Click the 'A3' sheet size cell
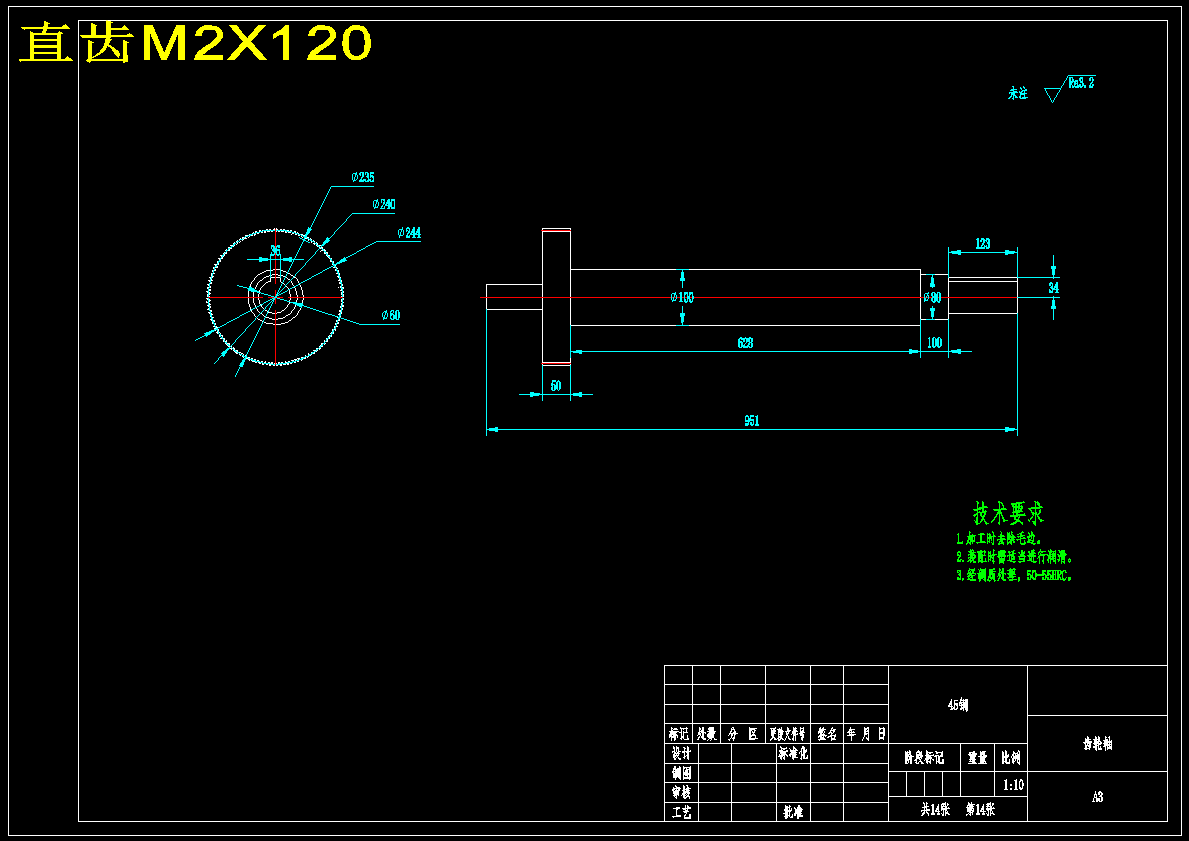This screenshot has height=841, width=1189. 1097,797
